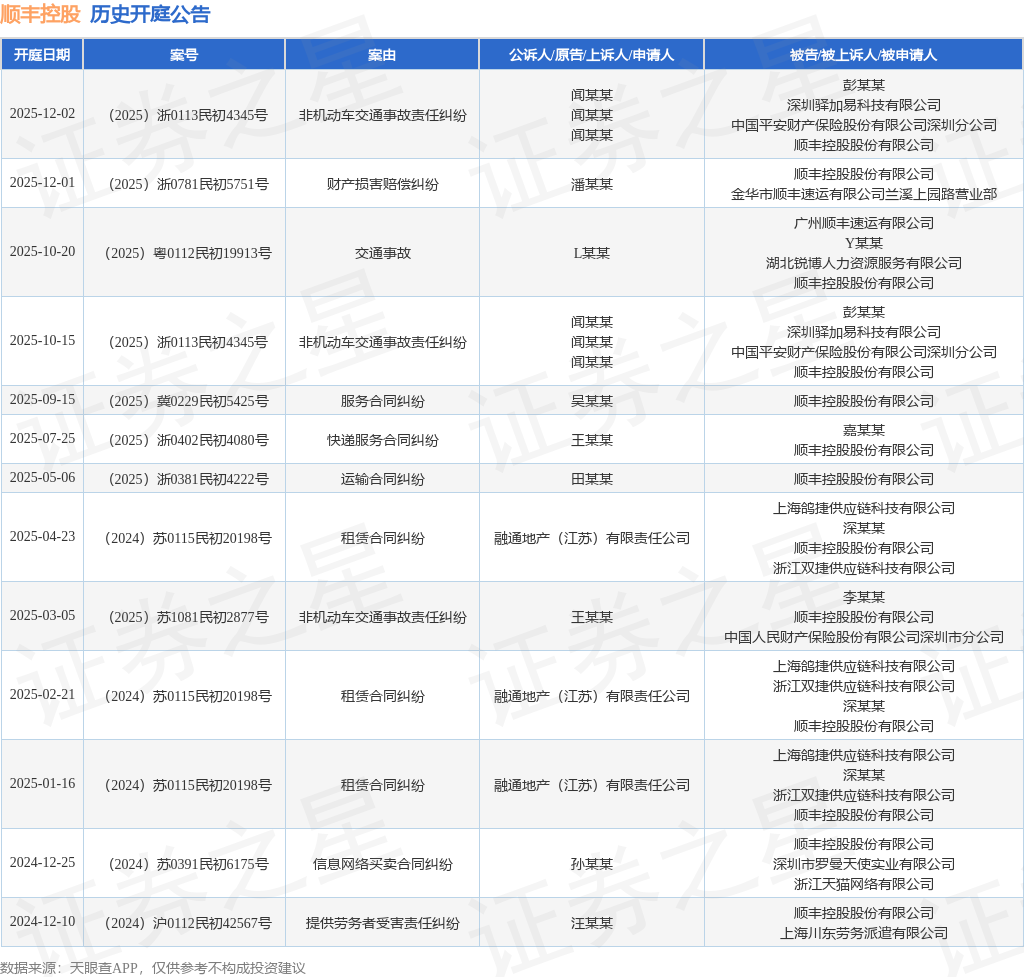
Task: Select the 开庭日期 column header
Action: pos(42,55)
